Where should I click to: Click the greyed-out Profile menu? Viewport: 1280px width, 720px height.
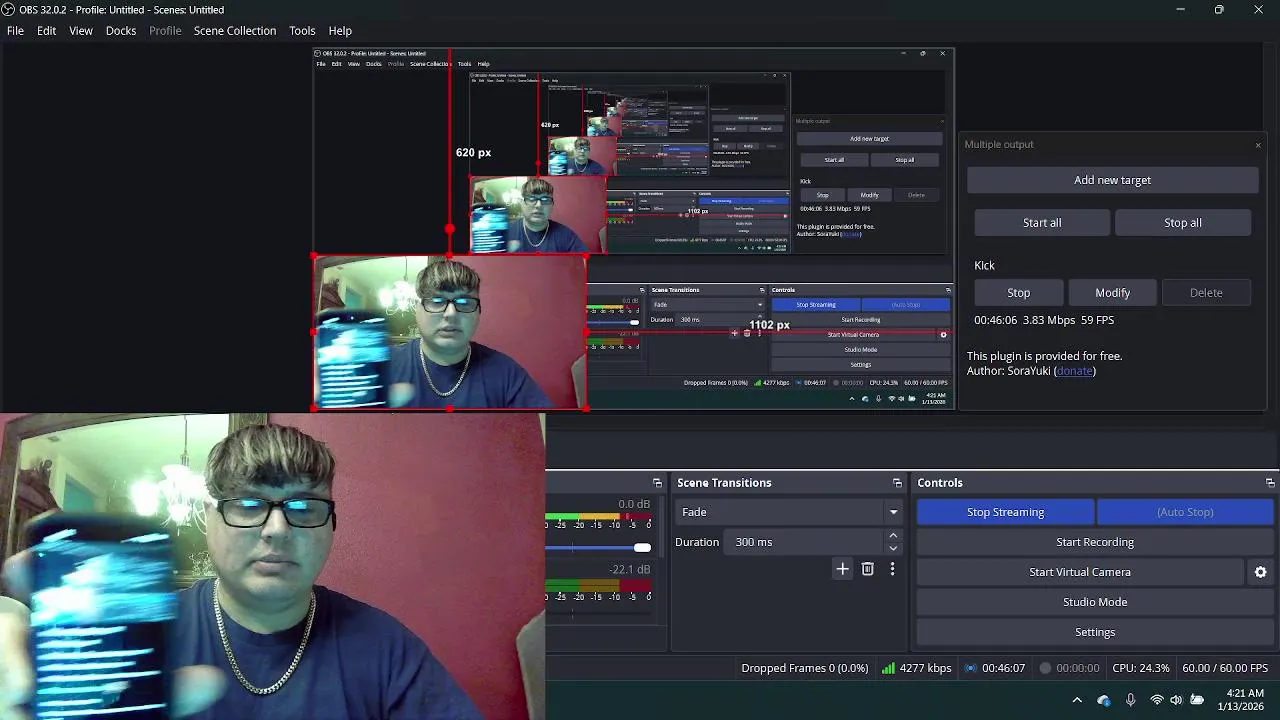(x=165, y=31)
